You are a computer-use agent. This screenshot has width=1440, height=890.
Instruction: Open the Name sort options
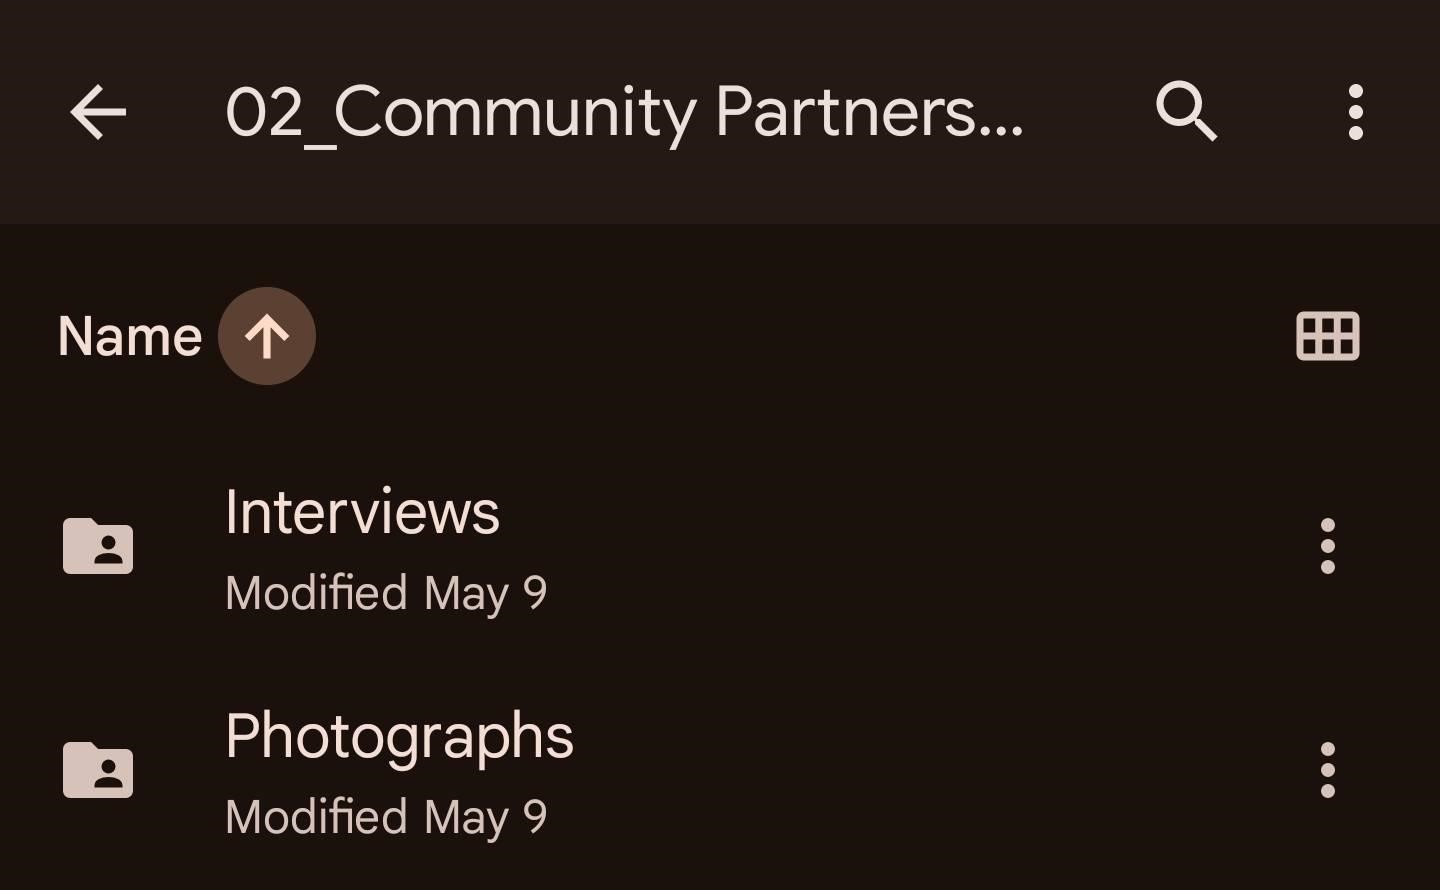click(x=130, y=336)
